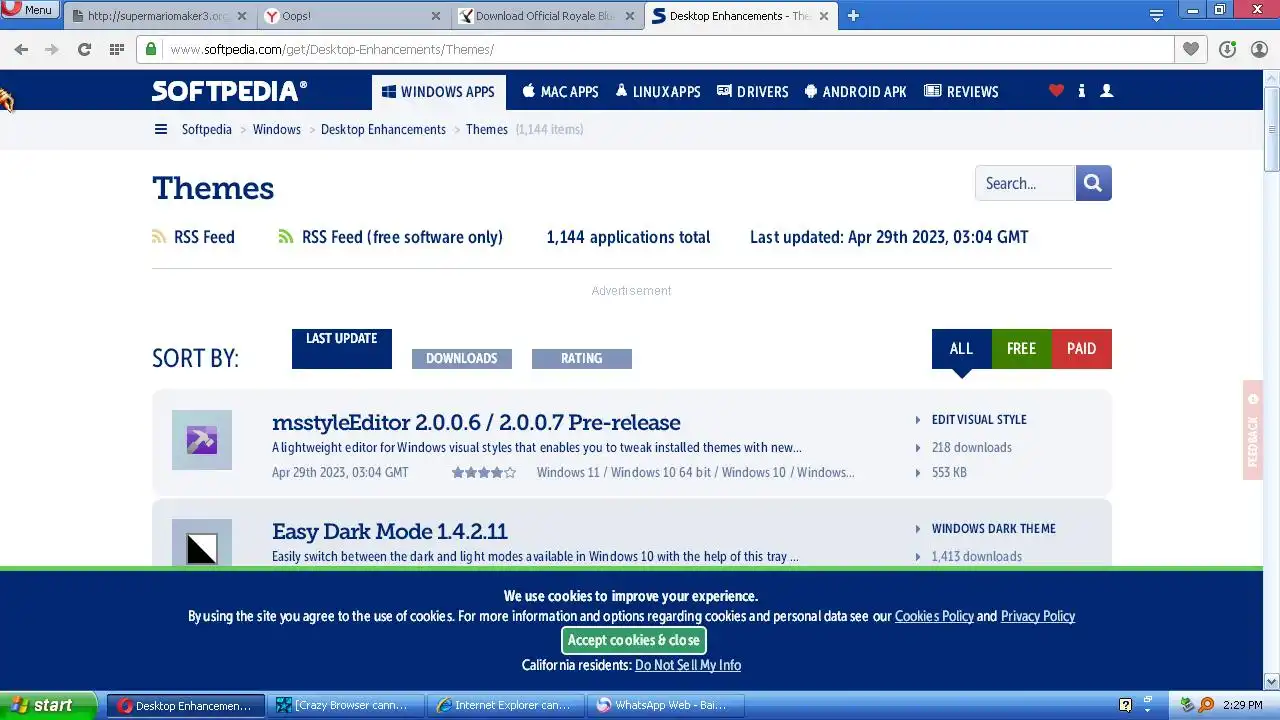Switch to WhatsApp Web taskbar item
Screen dimensions: 1280x720
[666, 705]
